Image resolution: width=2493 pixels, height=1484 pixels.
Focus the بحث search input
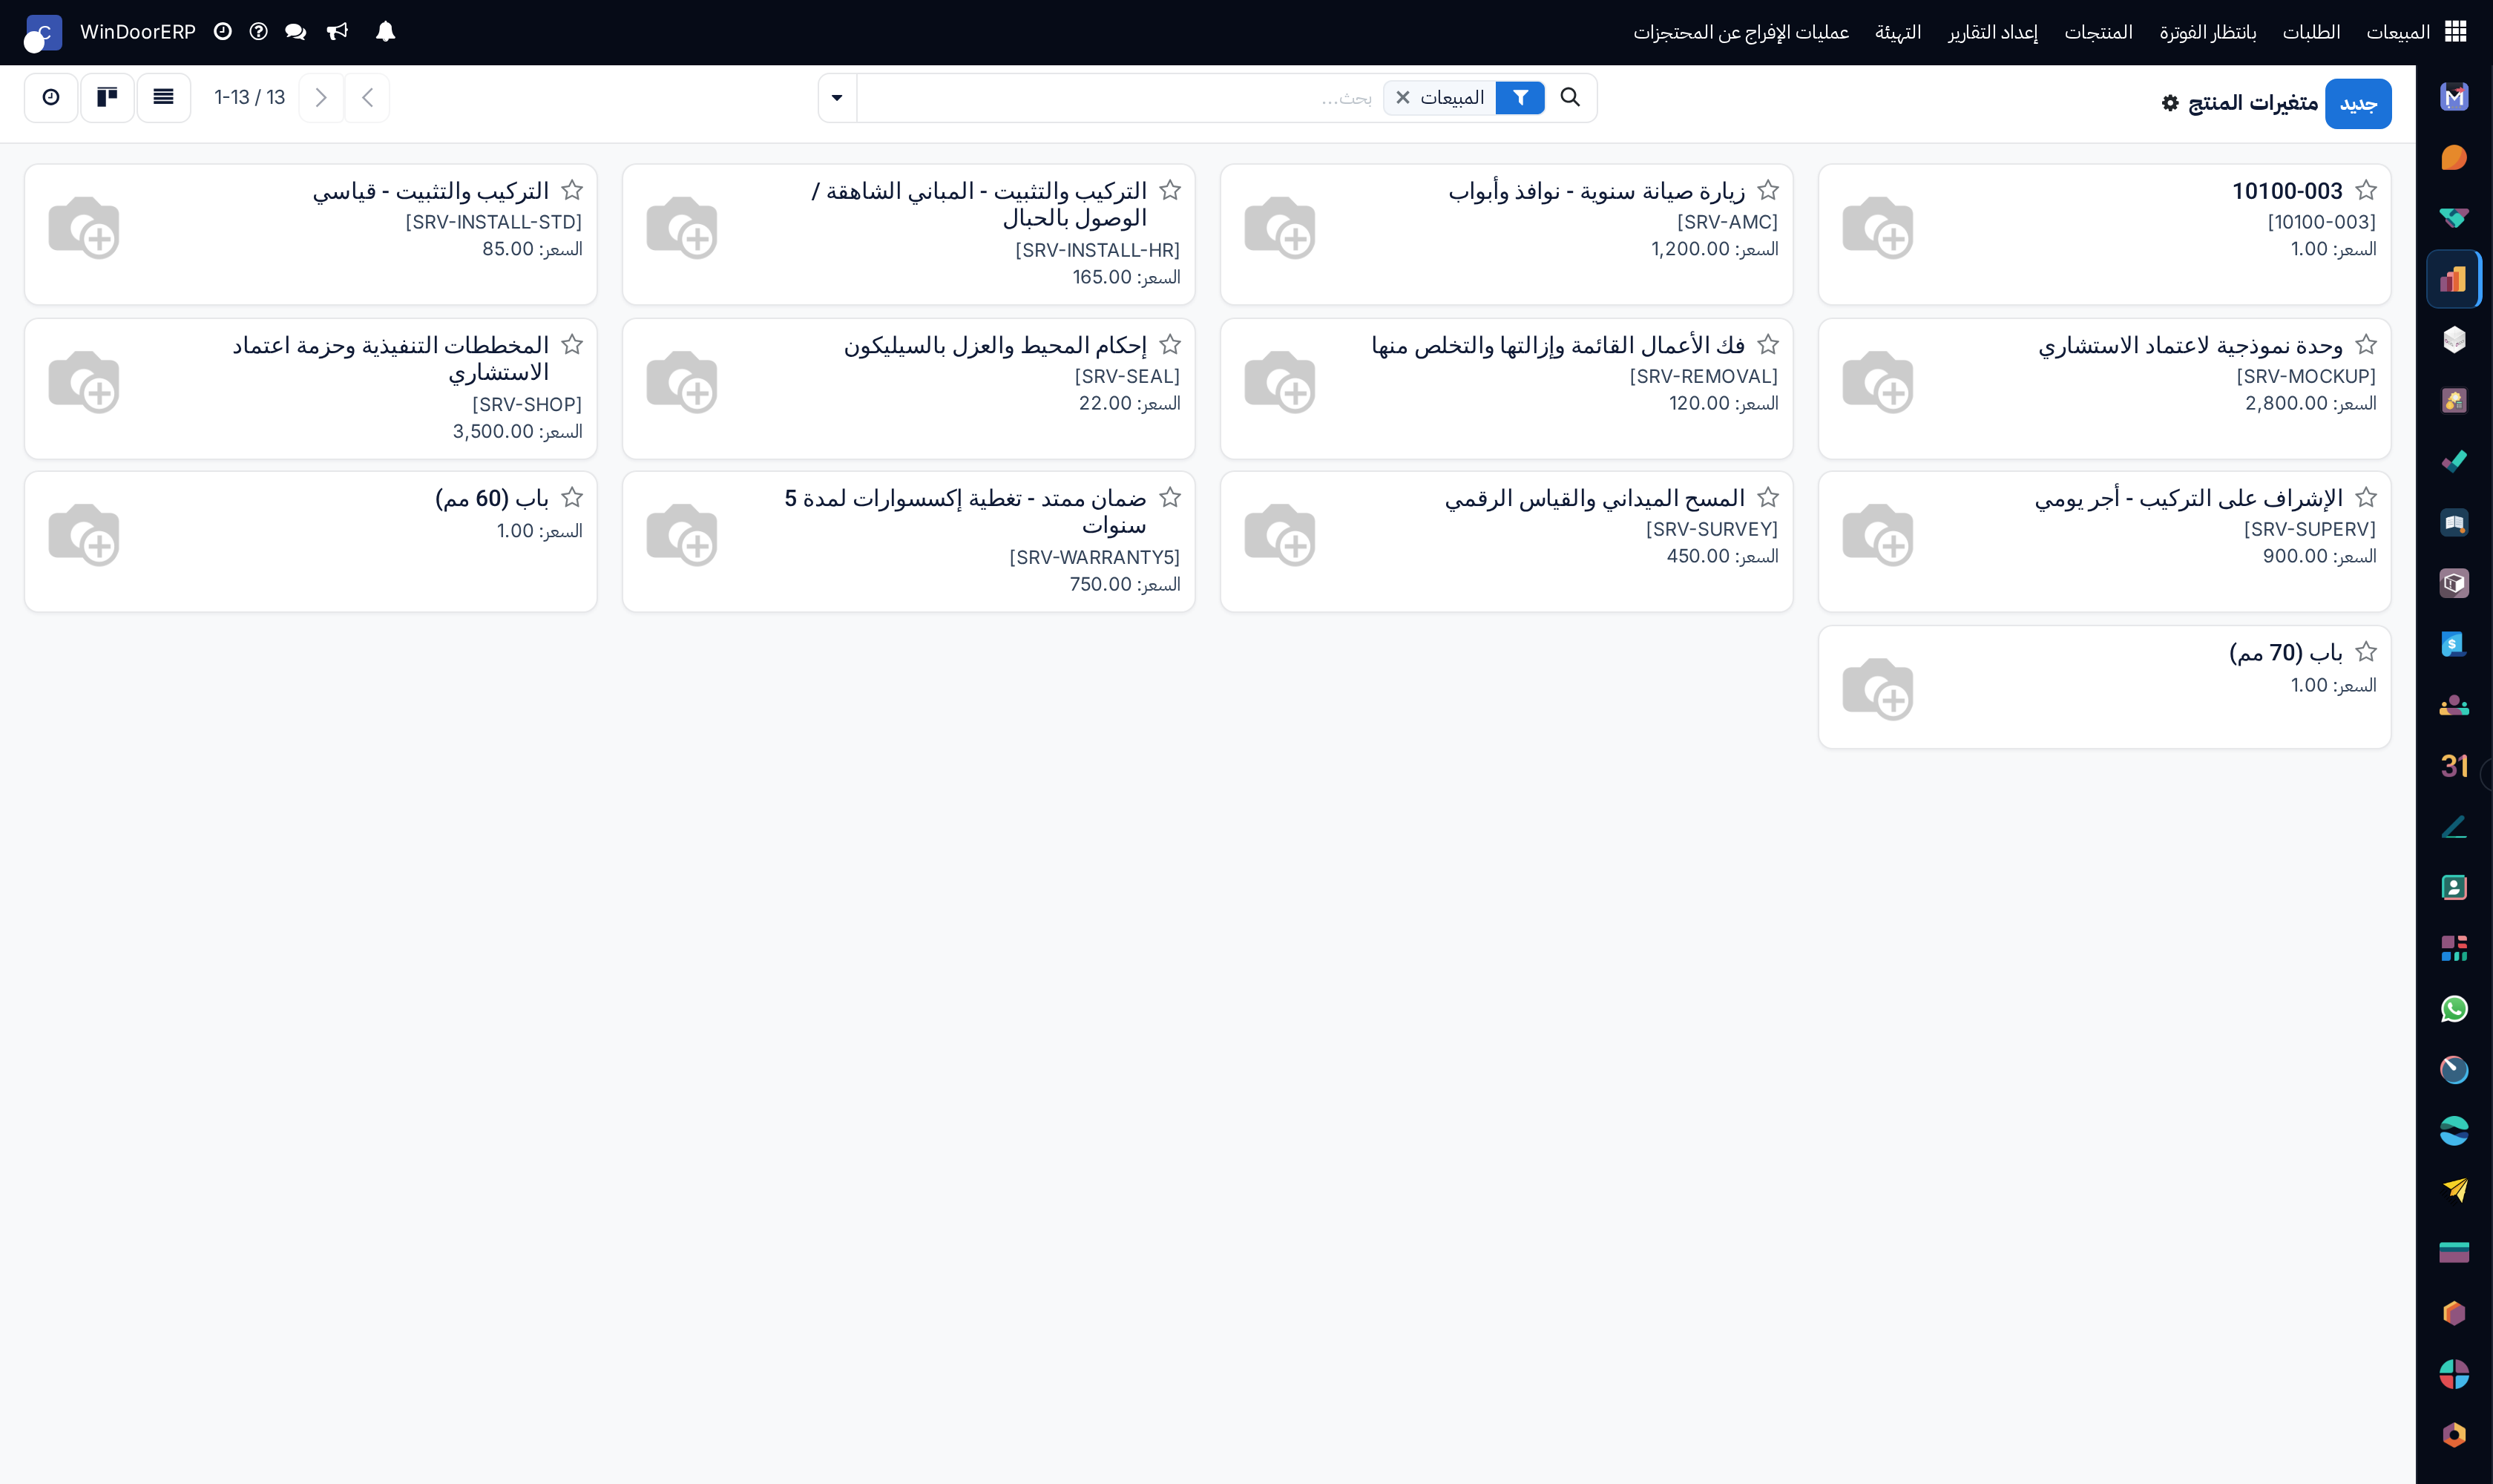click(1120, 97)
